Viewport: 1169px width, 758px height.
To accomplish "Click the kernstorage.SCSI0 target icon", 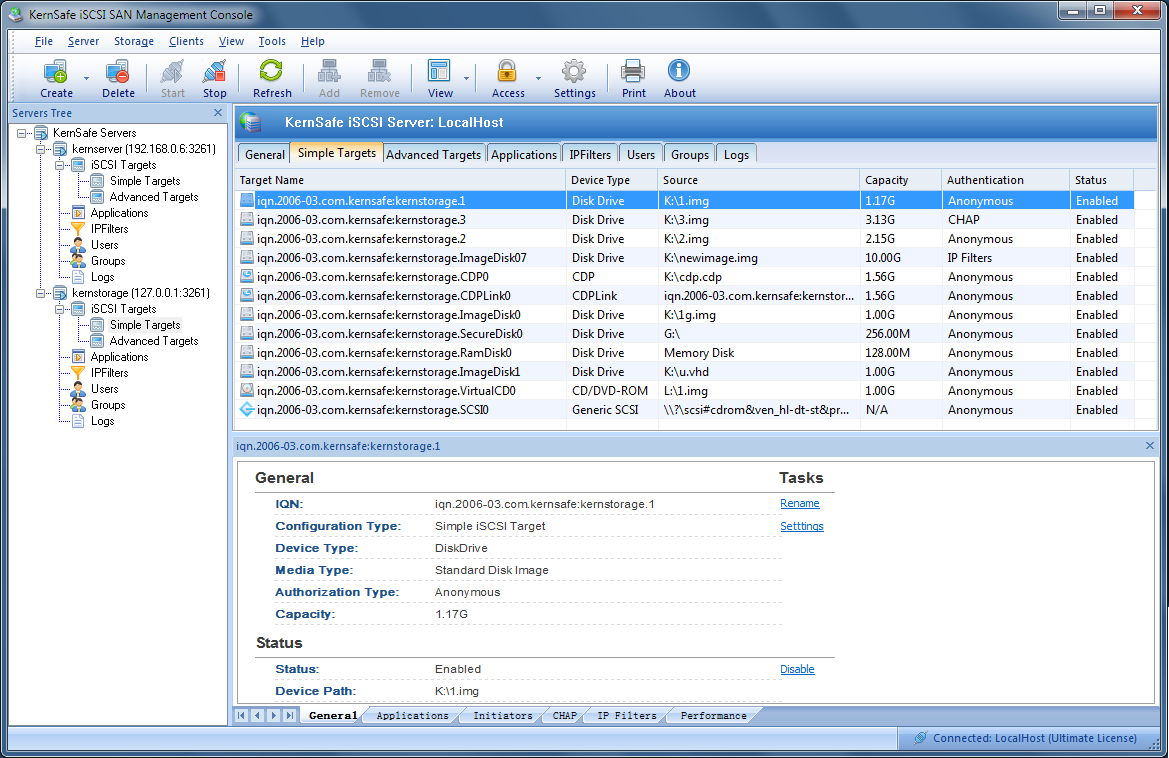I will 247,409.
